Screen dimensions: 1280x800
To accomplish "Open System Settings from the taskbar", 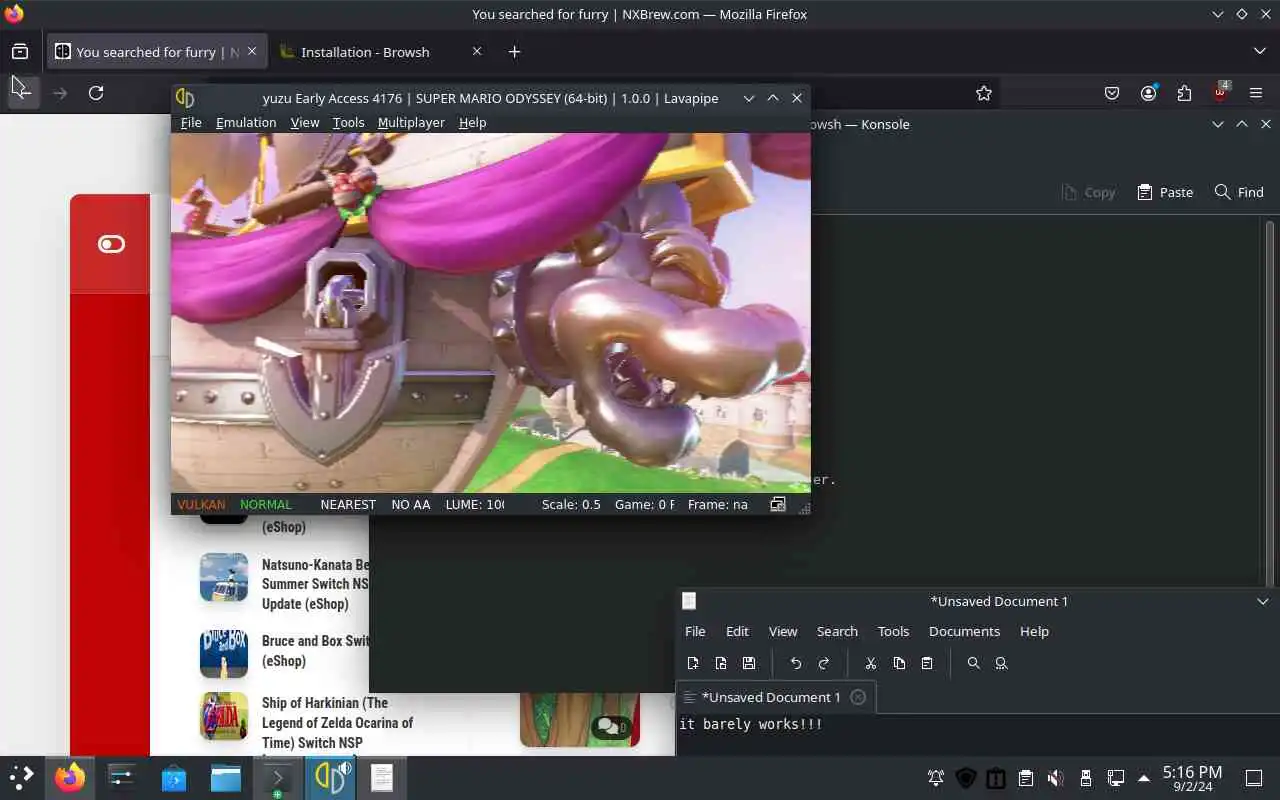I will click(x=122, y=777).
